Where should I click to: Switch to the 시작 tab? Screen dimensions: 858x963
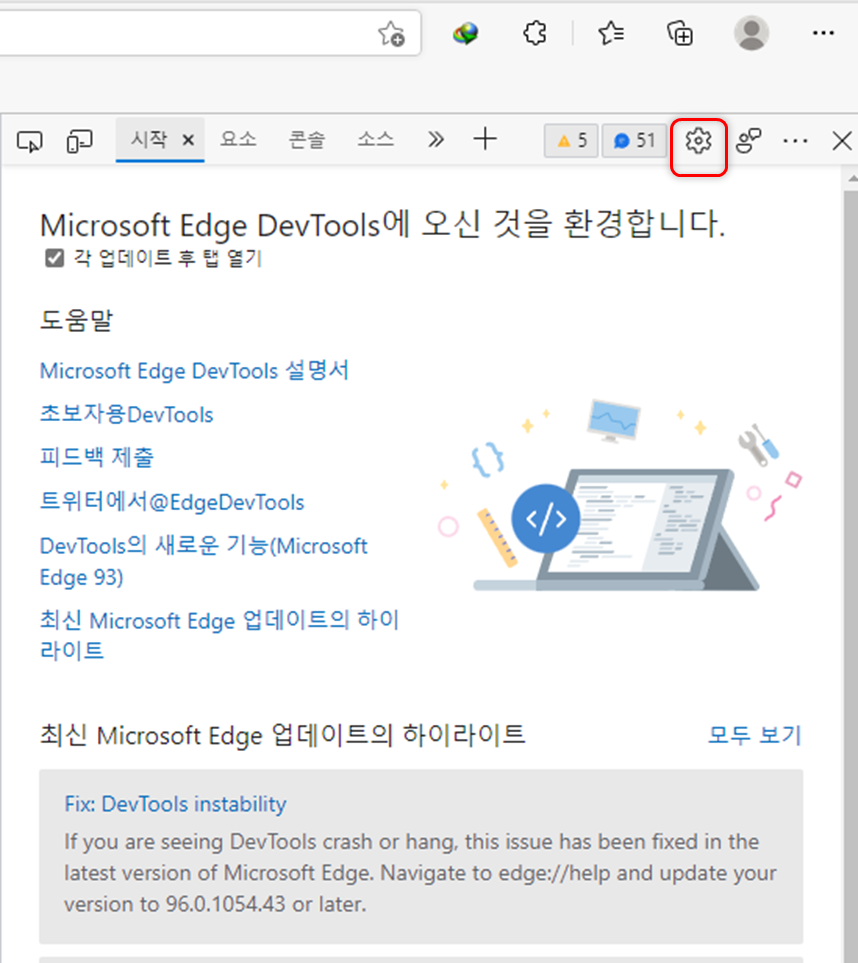[149, 140]
